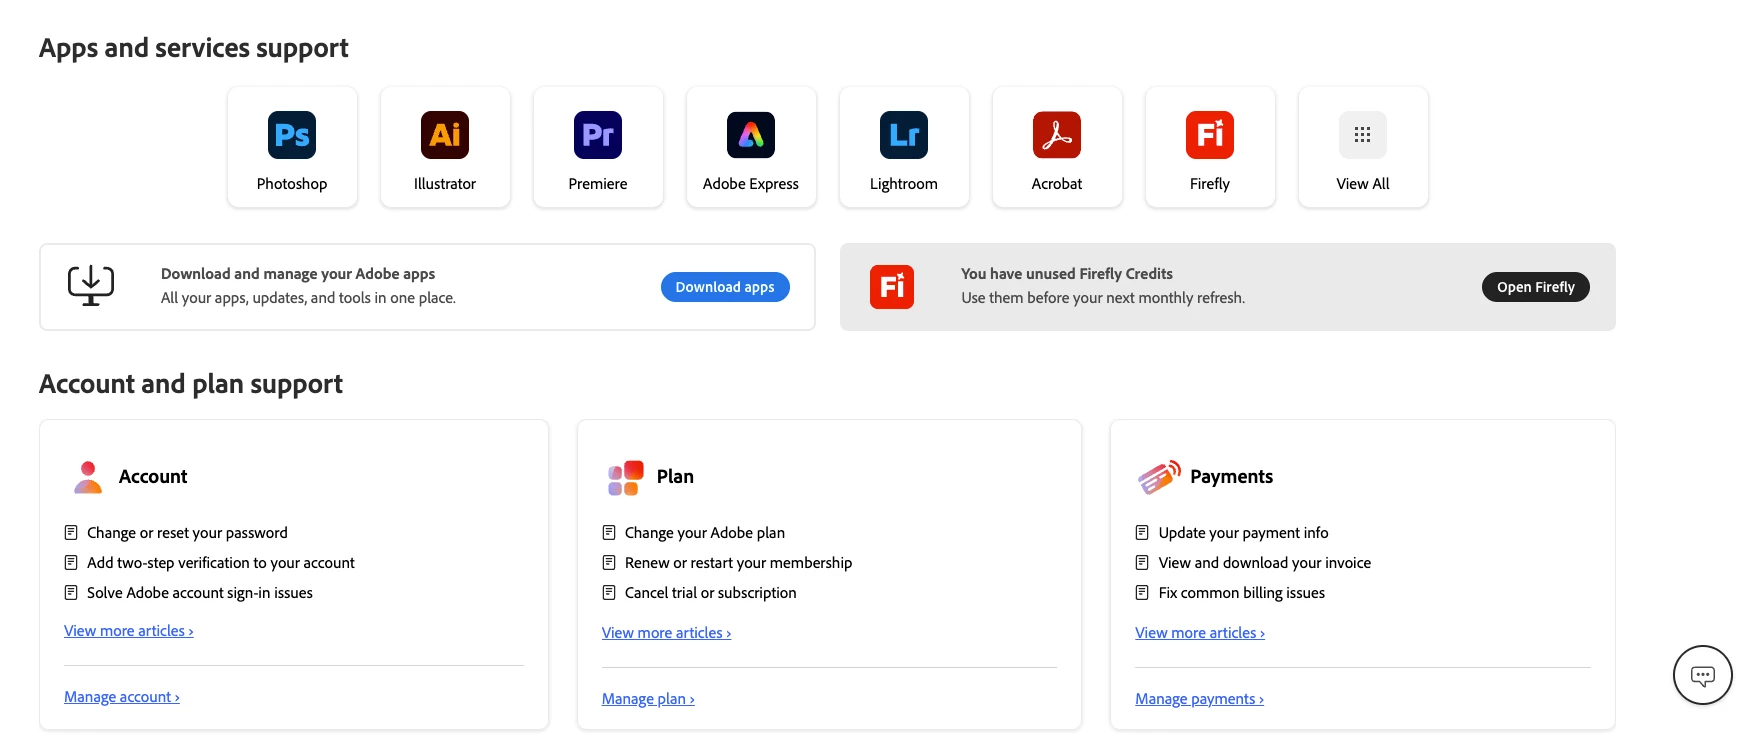Click the Adobe Express label text
Screen dimensions: 1754x751
point(751,184)
